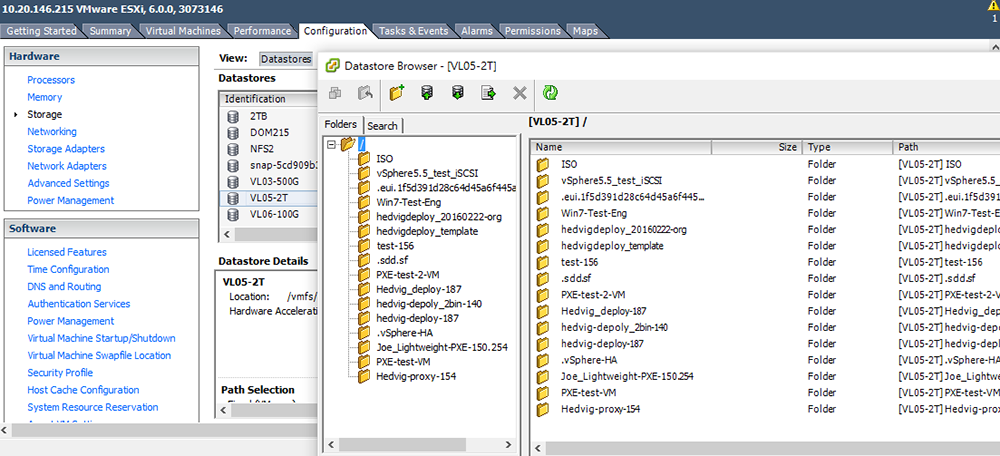Switch to the Performance tab
The image size is (1000, 456).
(x=262, y=31)
